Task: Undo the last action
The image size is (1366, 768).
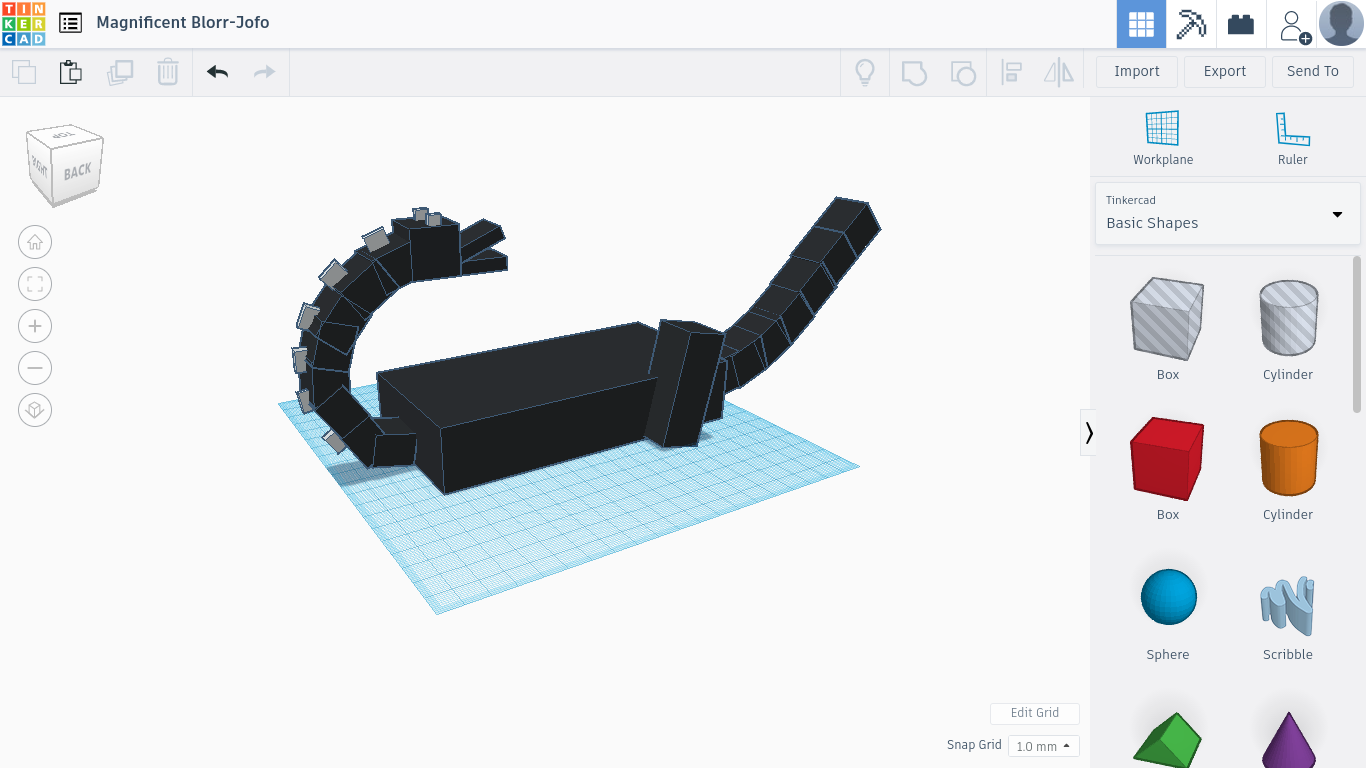Action: coord(217,72)
